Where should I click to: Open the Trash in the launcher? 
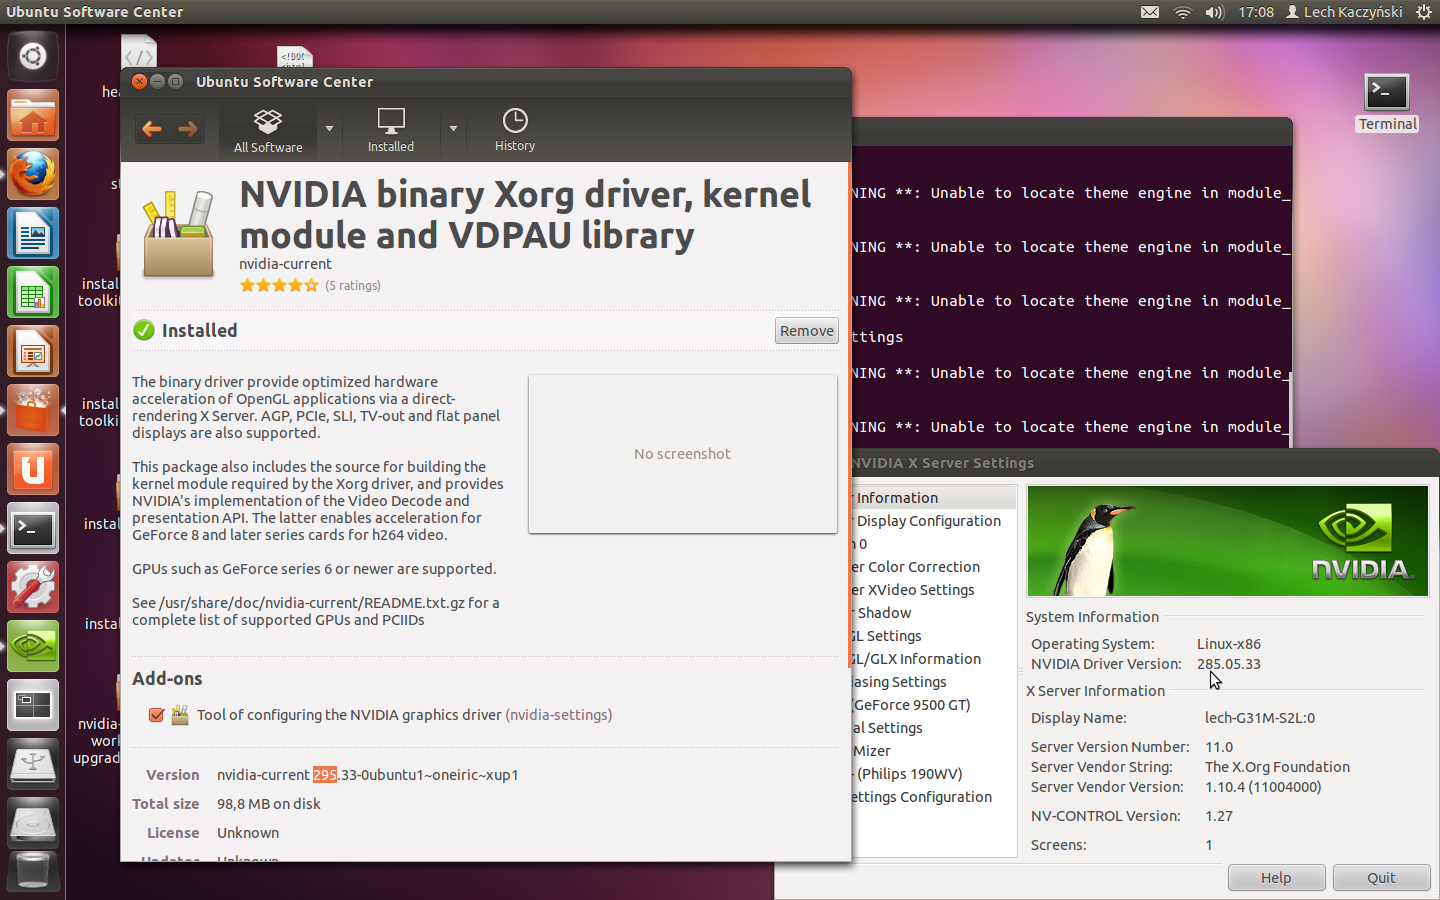pos(33,872)
